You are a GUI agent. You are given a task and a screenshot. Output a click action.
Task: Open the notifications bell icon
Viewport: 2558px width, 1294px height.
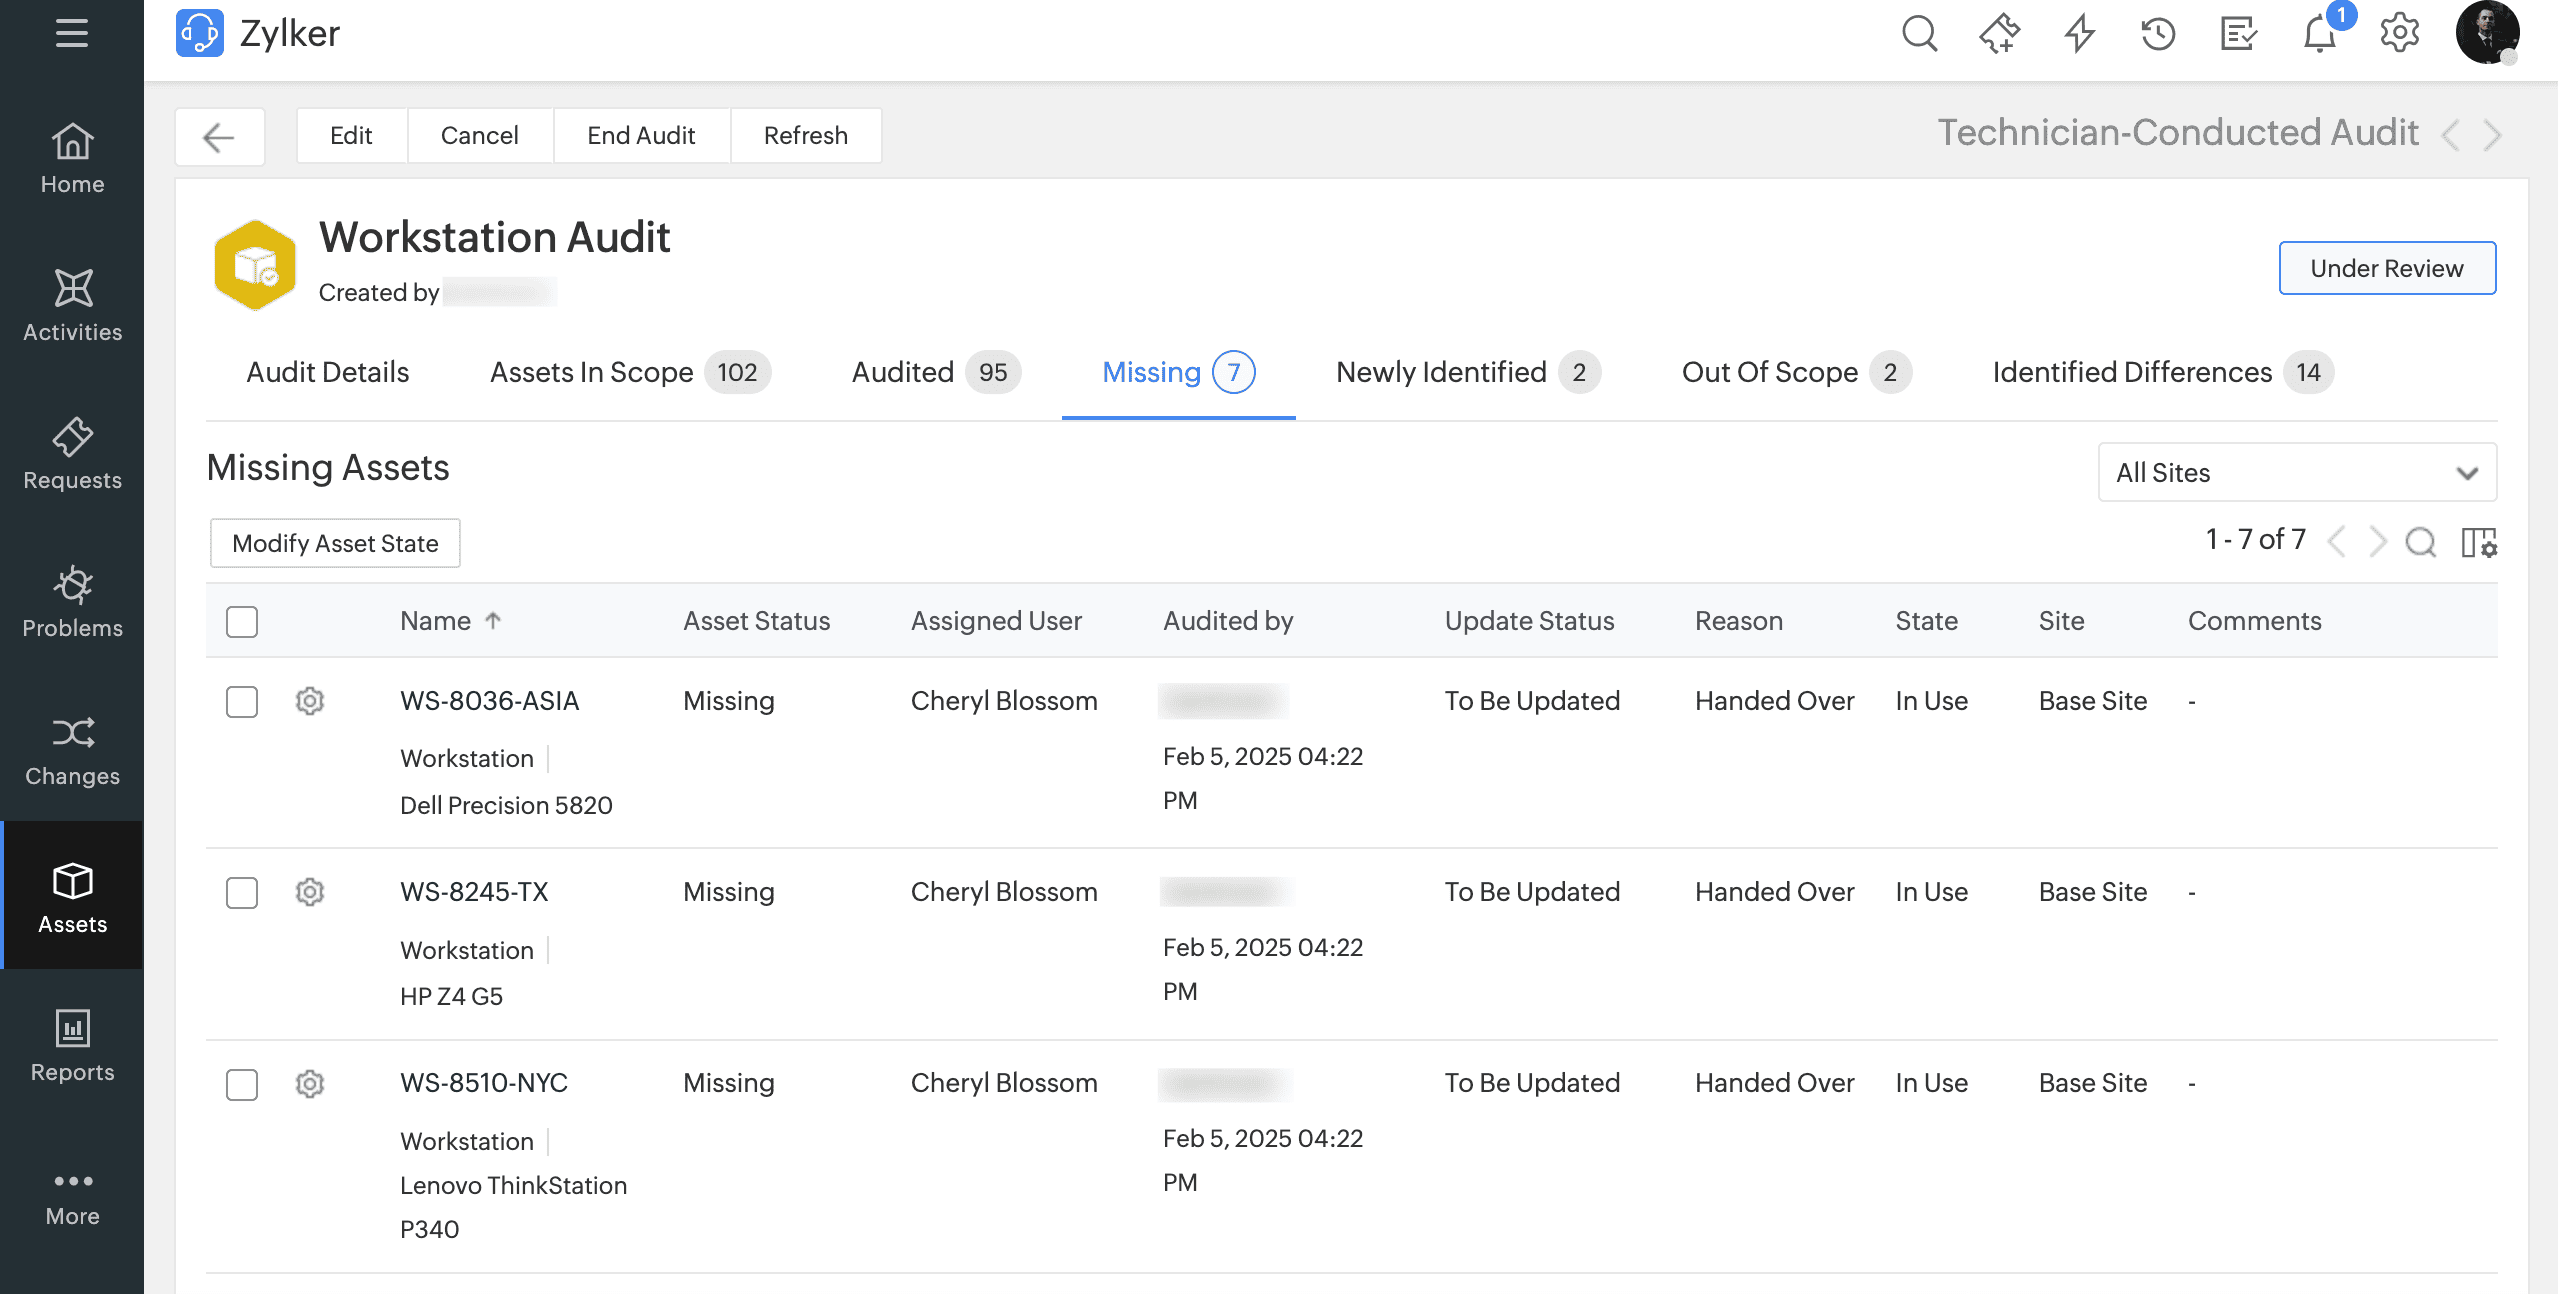[x=2319, y=35]
